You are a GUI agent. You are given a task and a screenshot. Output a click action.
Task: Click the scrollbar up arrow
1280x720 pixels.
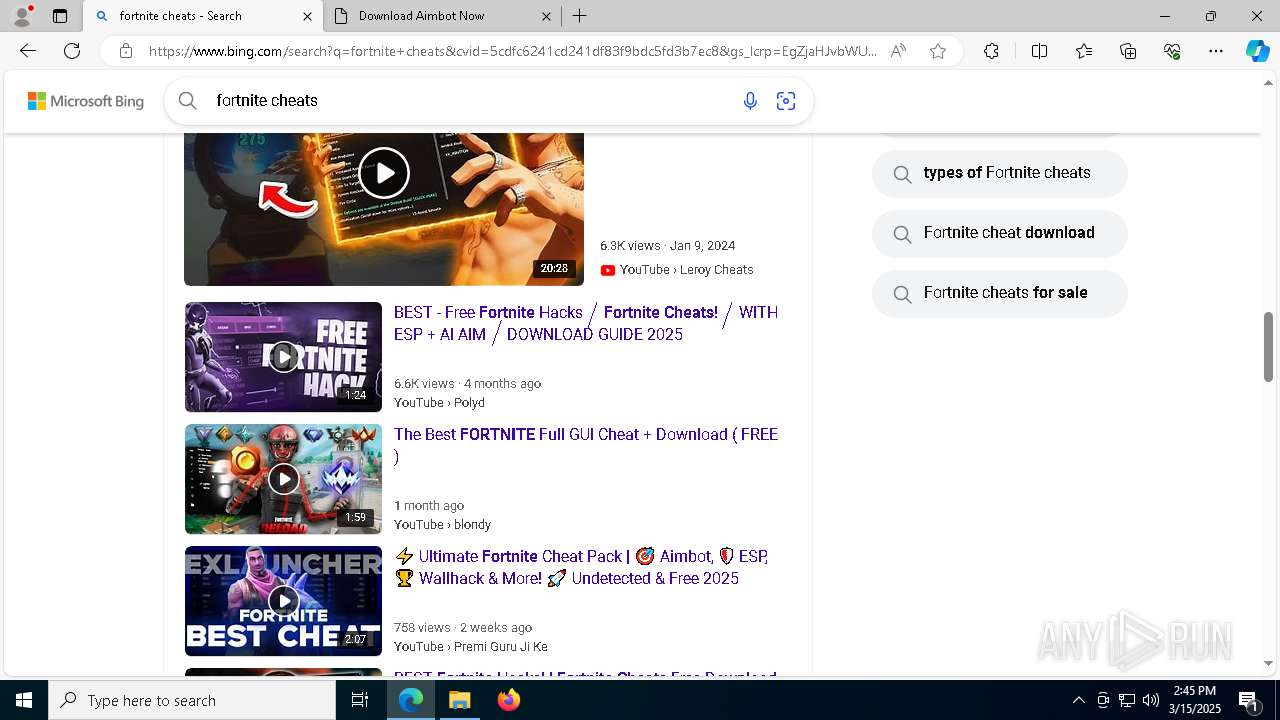point(1268,83)
